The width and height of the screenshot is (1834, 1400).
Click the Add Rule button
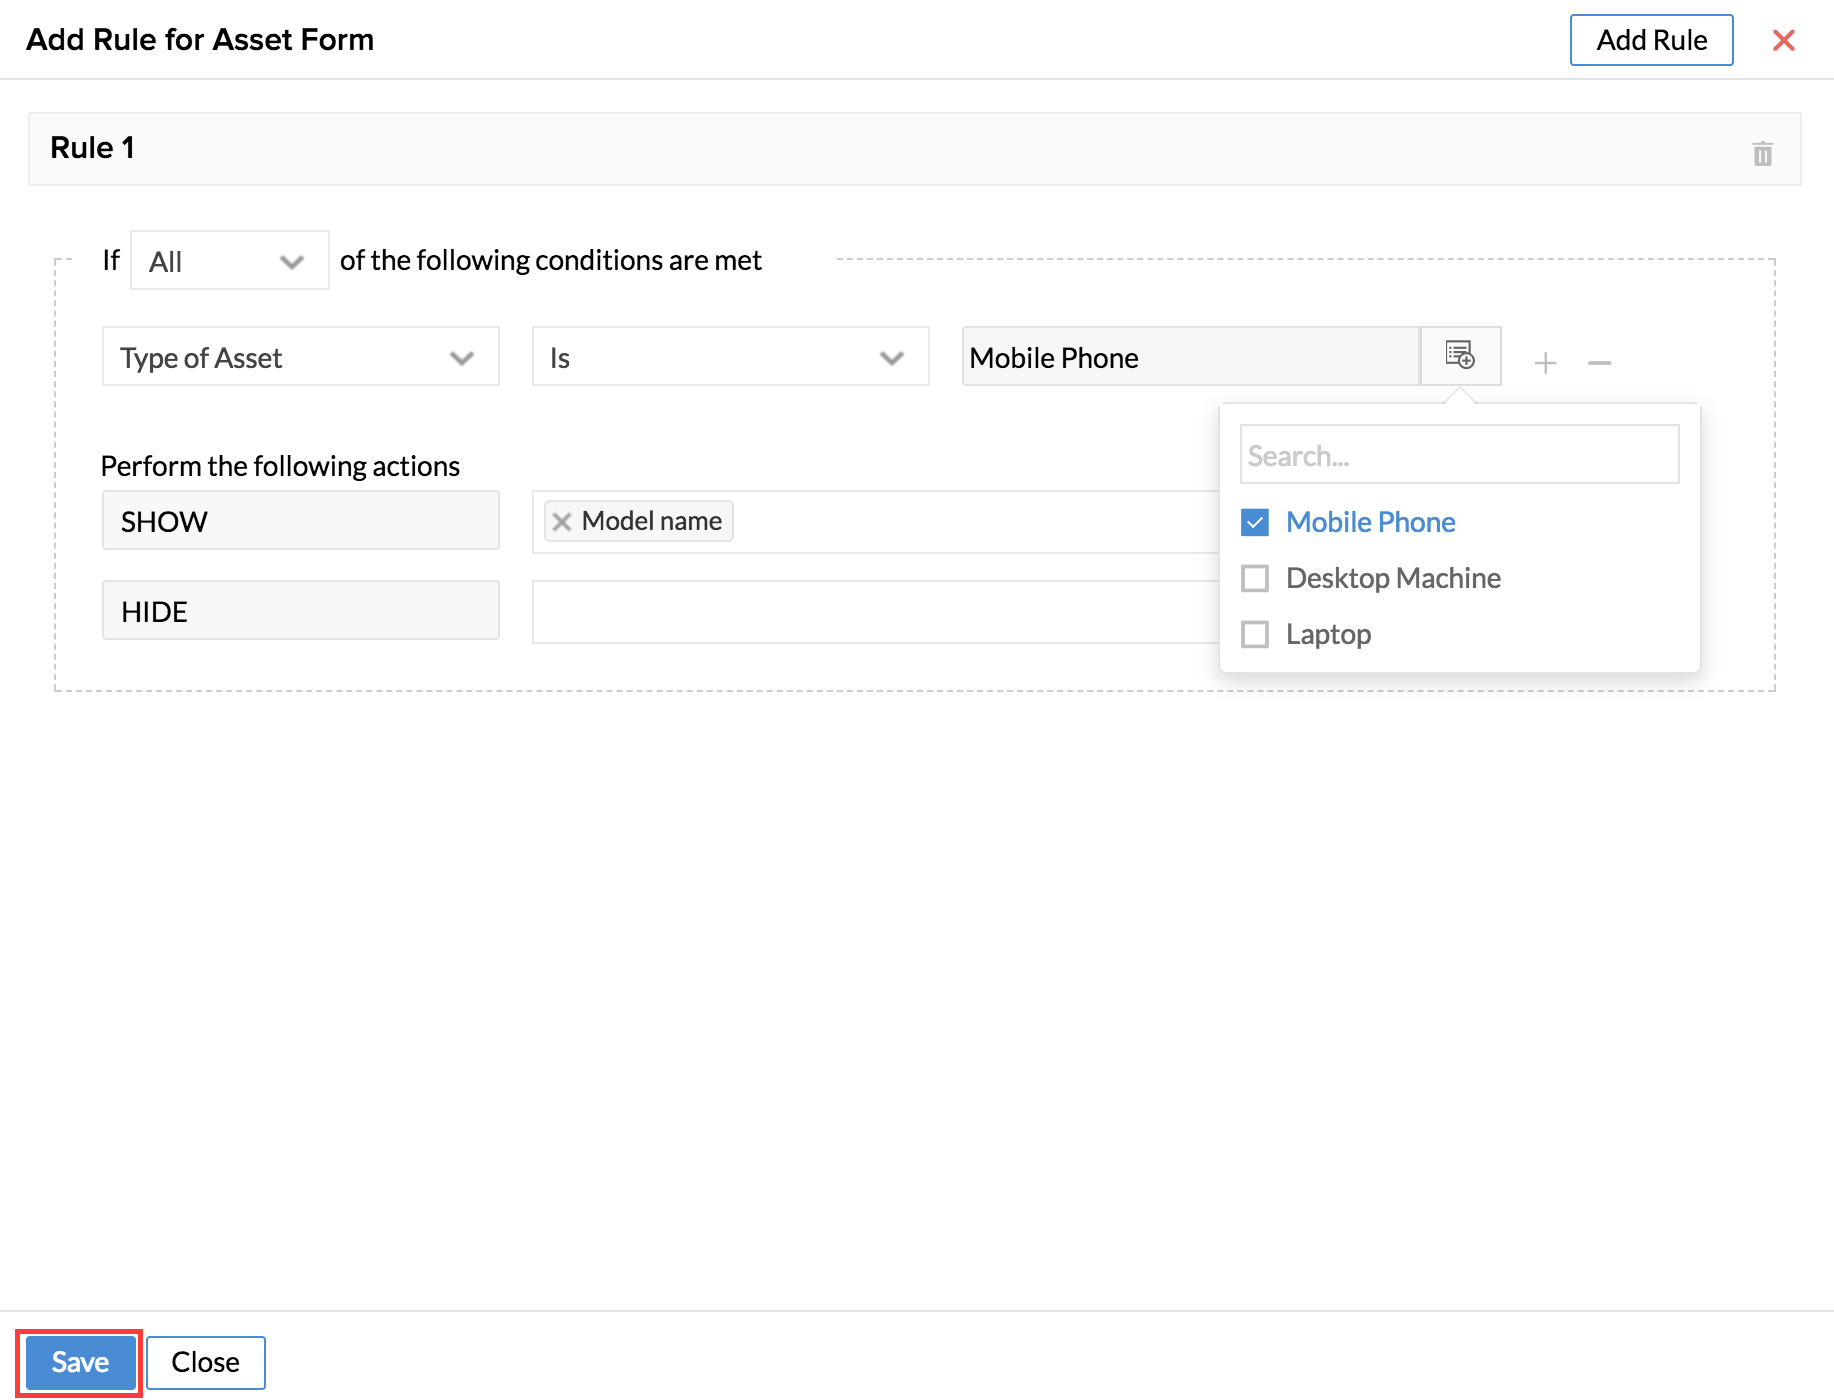pos(1651,40)
